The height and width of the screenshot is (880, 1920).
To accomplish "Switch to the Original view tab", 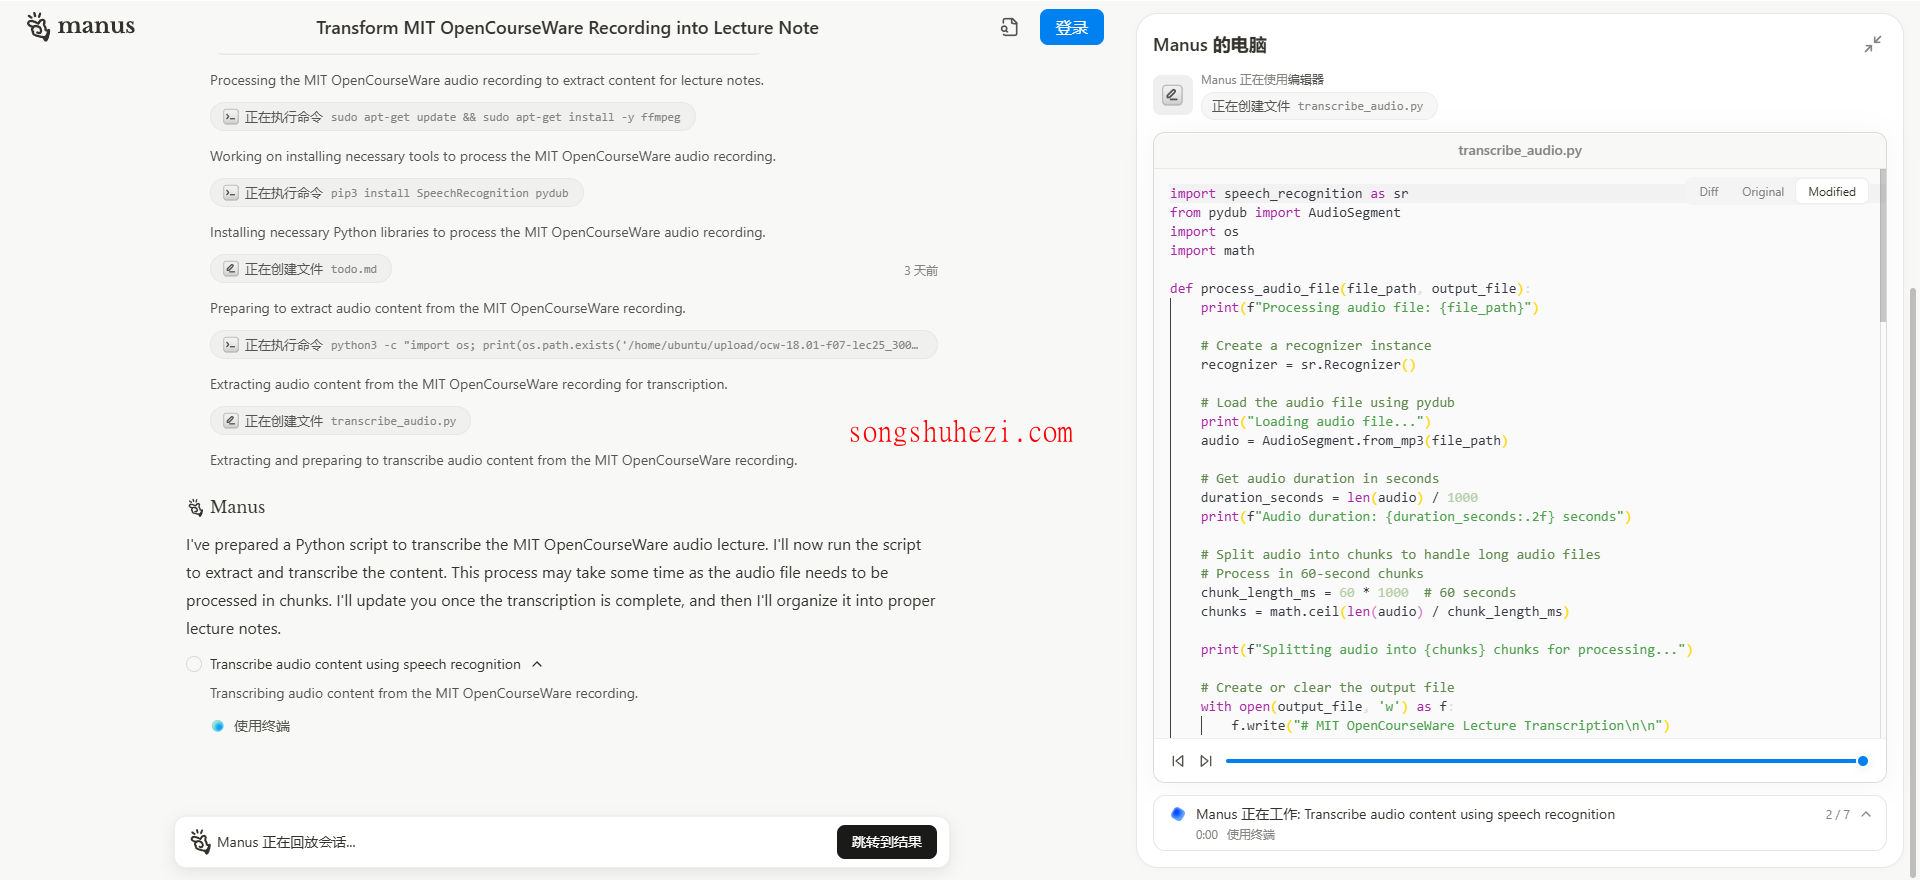I will [x=1762, y=192].
